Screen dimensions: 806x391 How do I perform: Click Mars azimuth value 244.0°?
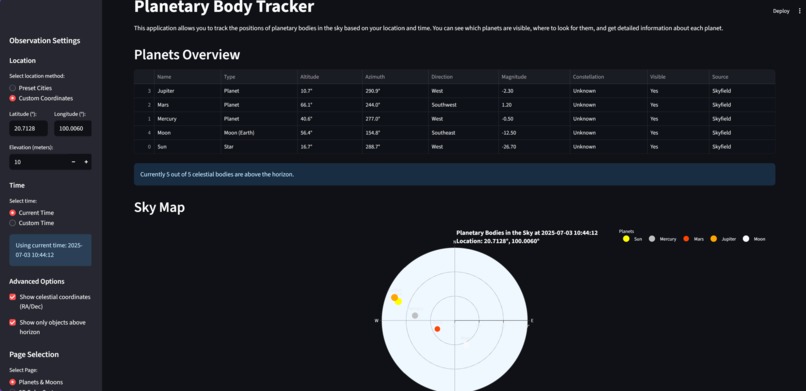pos(395,105)
